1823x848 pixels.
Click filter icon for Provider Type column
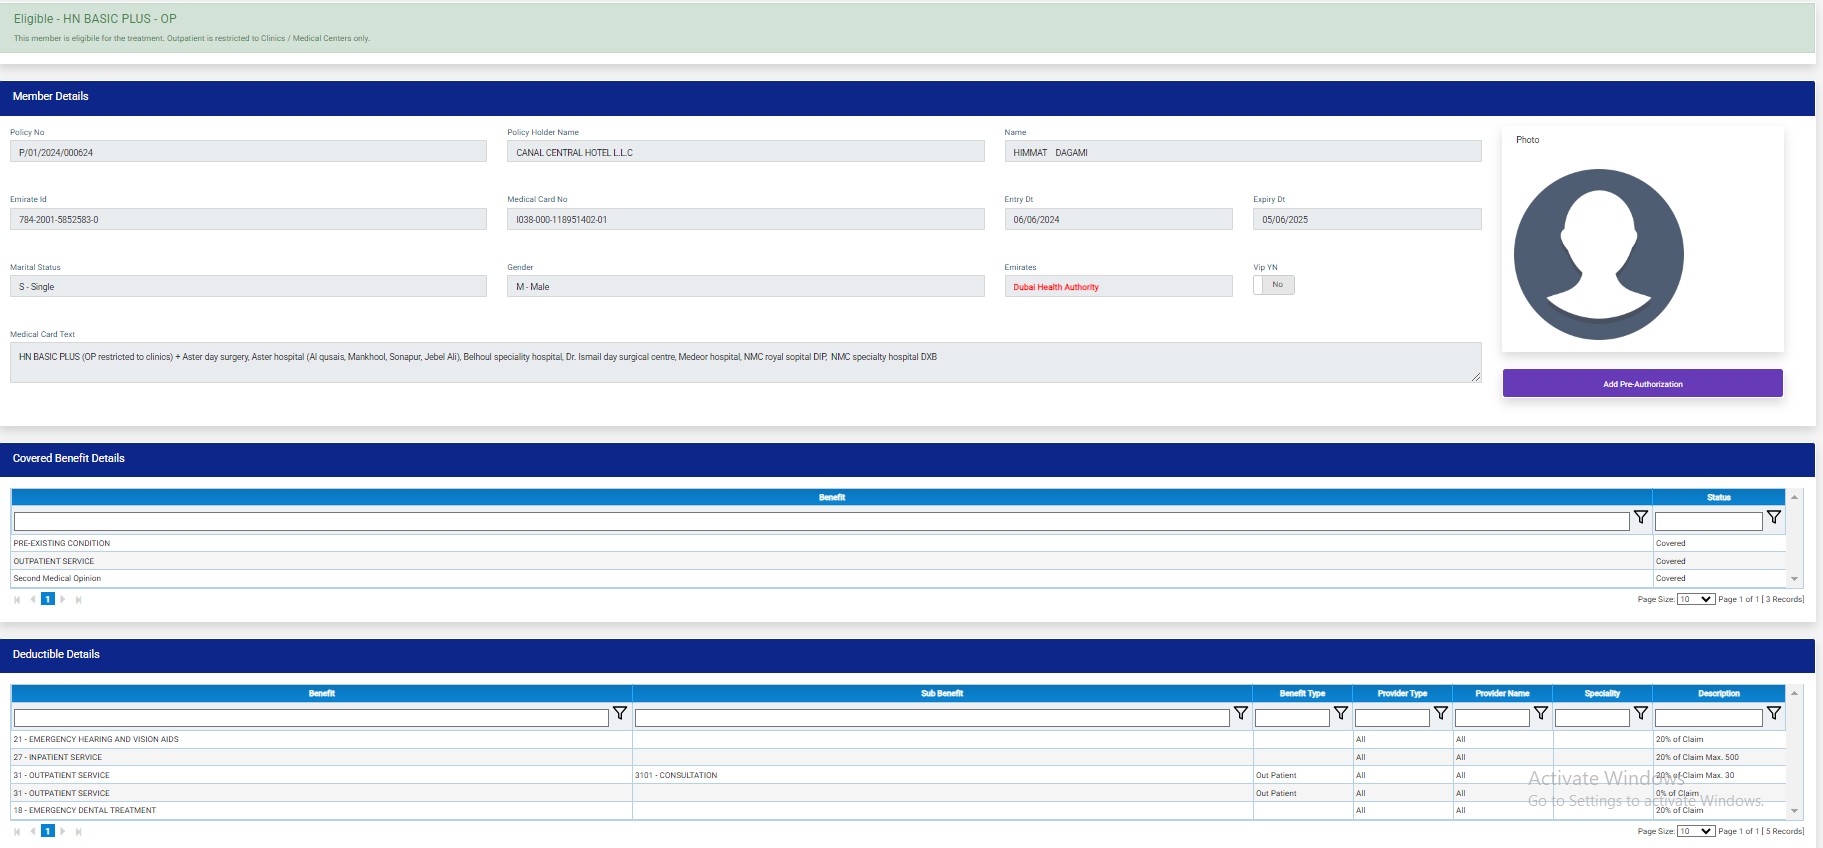tap(1440, 714)
